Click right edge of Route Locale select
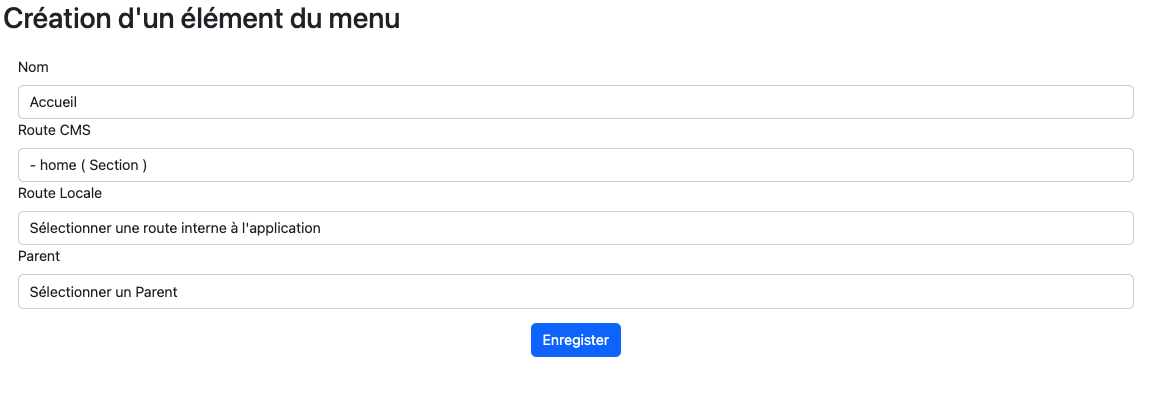The height and width of the screenshot is (401, 1176). pyautogui.click(x=1118, y=228)
